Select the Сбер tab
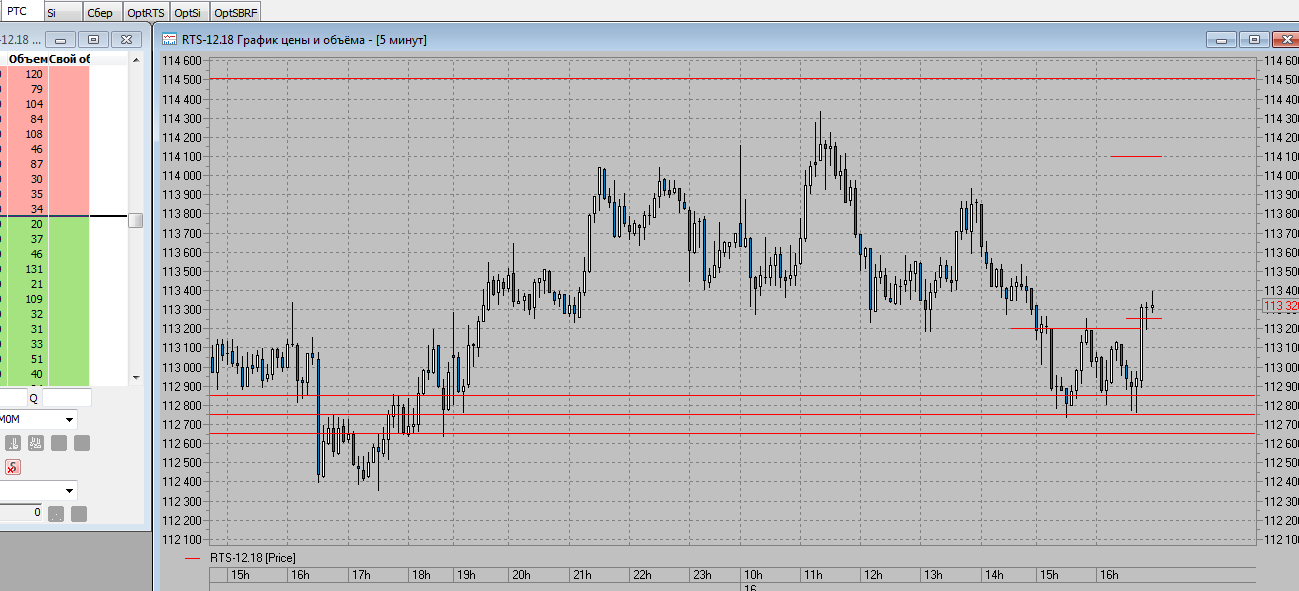The height and width of the screenshot is (591, 1299). click(x=104, y=12)
